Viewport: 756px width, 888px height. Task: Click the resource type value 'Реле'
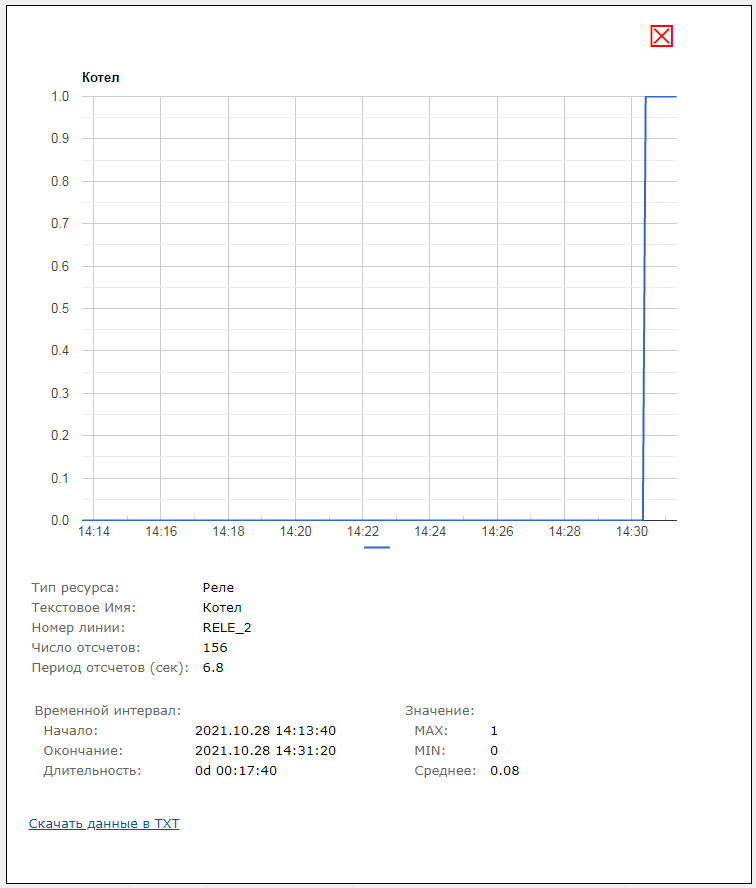218,588
